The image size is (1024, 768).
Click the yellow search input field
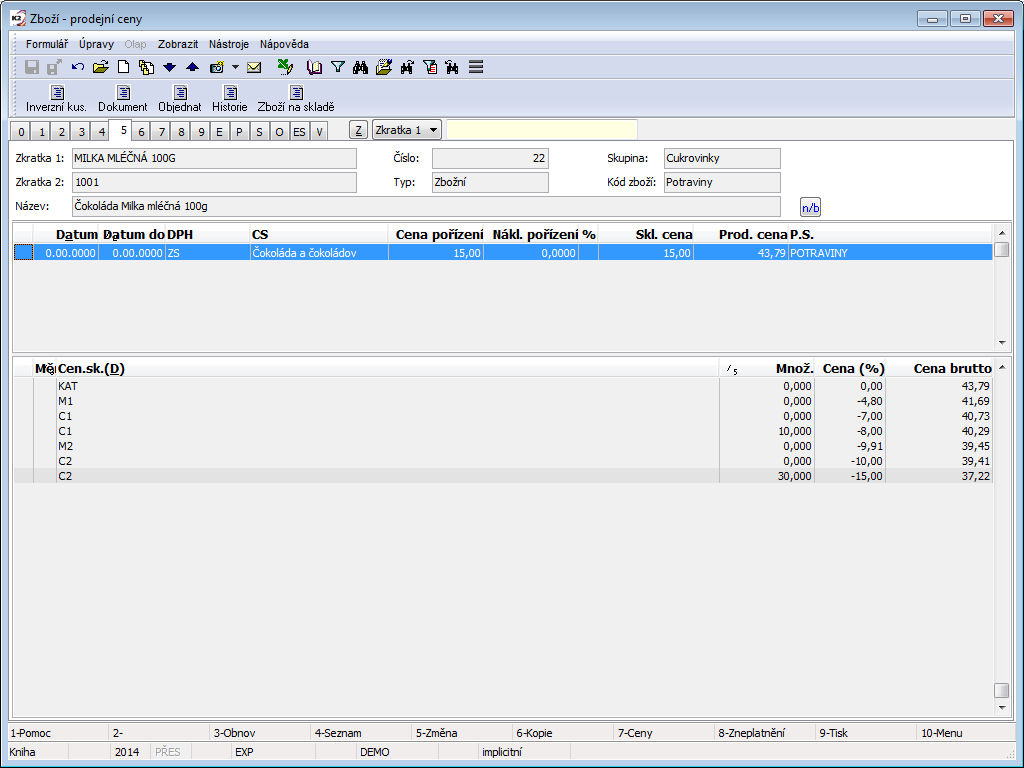click(541, 130)
